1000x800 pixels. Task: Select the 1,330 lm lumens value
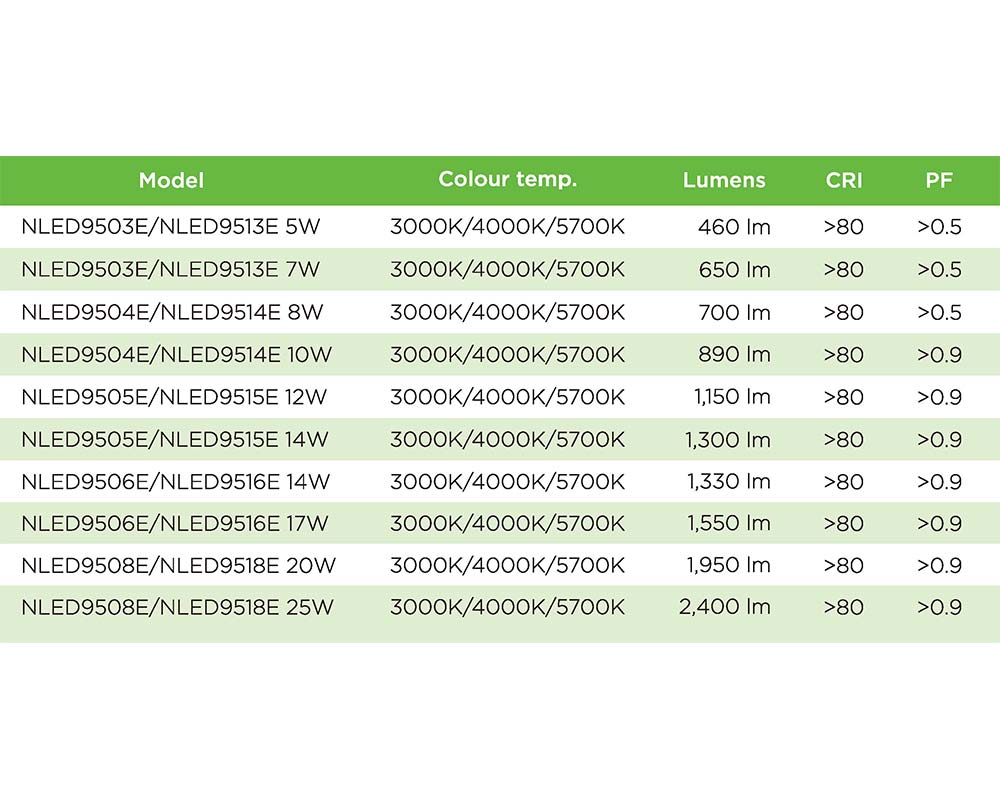728,481
